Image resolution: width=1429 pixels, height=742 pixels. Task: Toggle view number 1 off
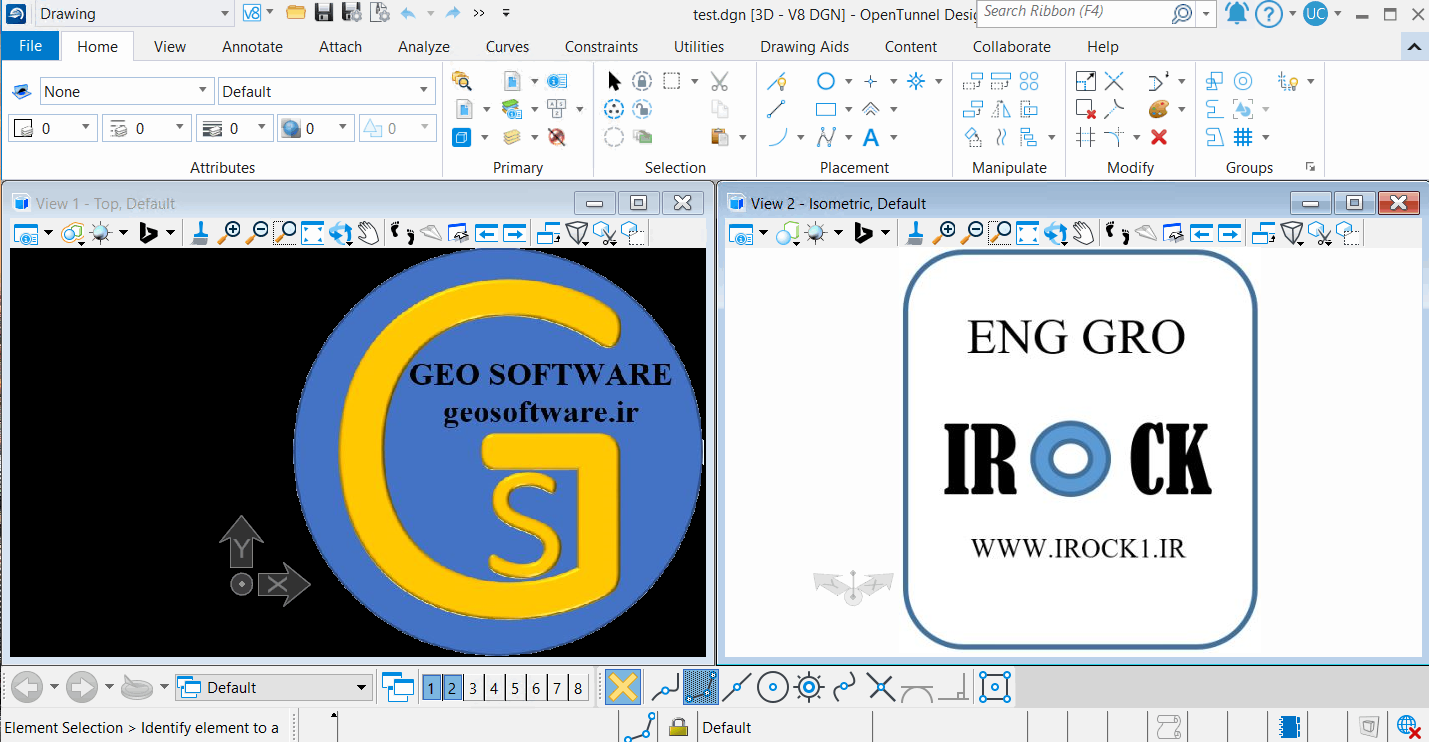pyautogui.click(x=431, y=688)
